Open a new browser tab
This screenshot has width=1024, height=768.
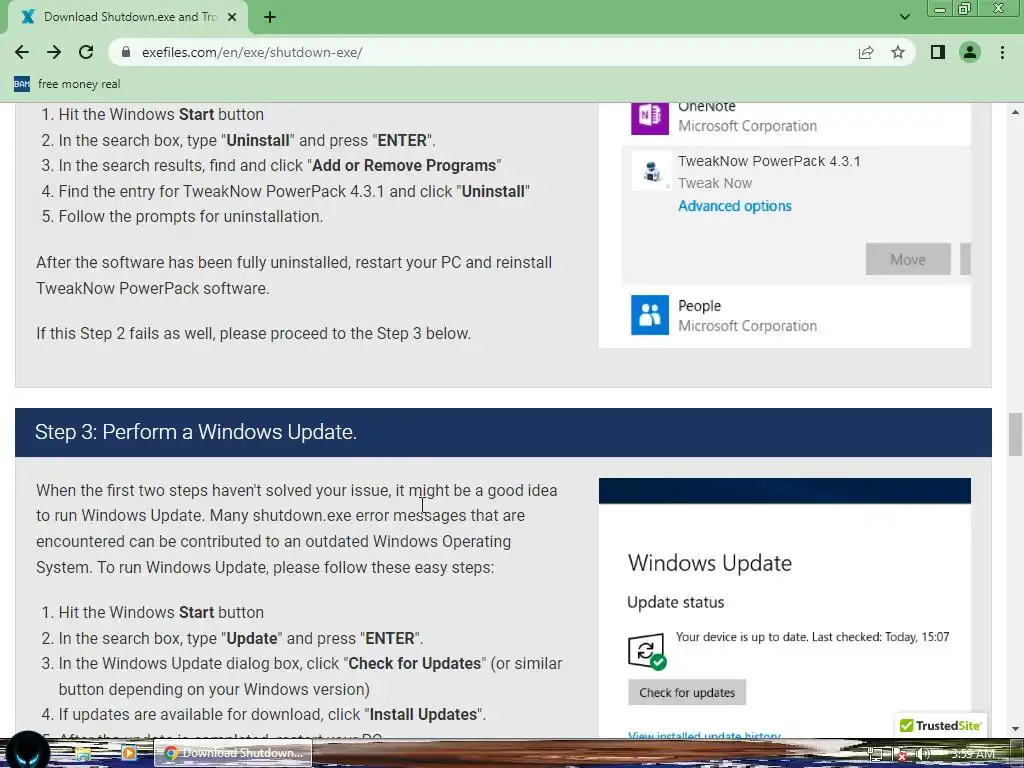270,17
